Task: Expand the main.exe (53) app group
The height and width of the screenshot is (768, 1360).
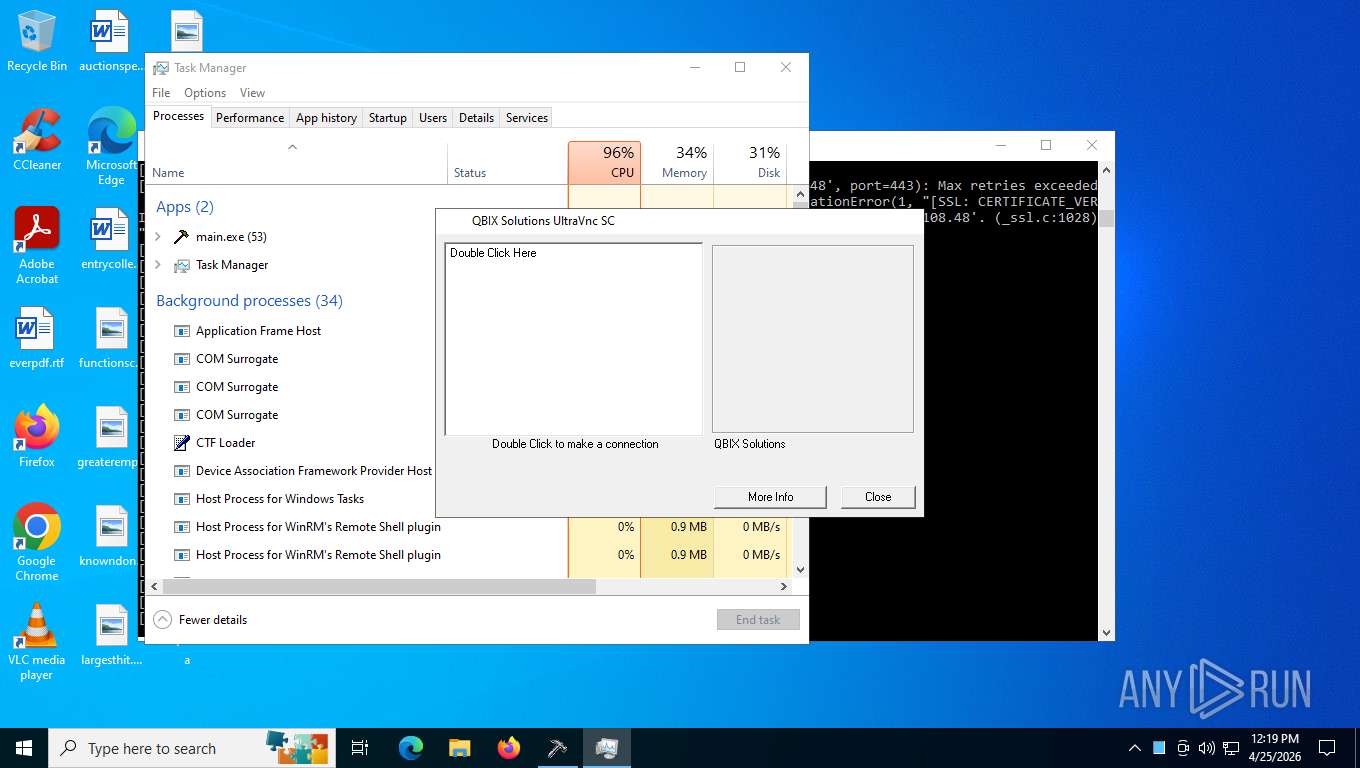Action: (x=158, y=237)
